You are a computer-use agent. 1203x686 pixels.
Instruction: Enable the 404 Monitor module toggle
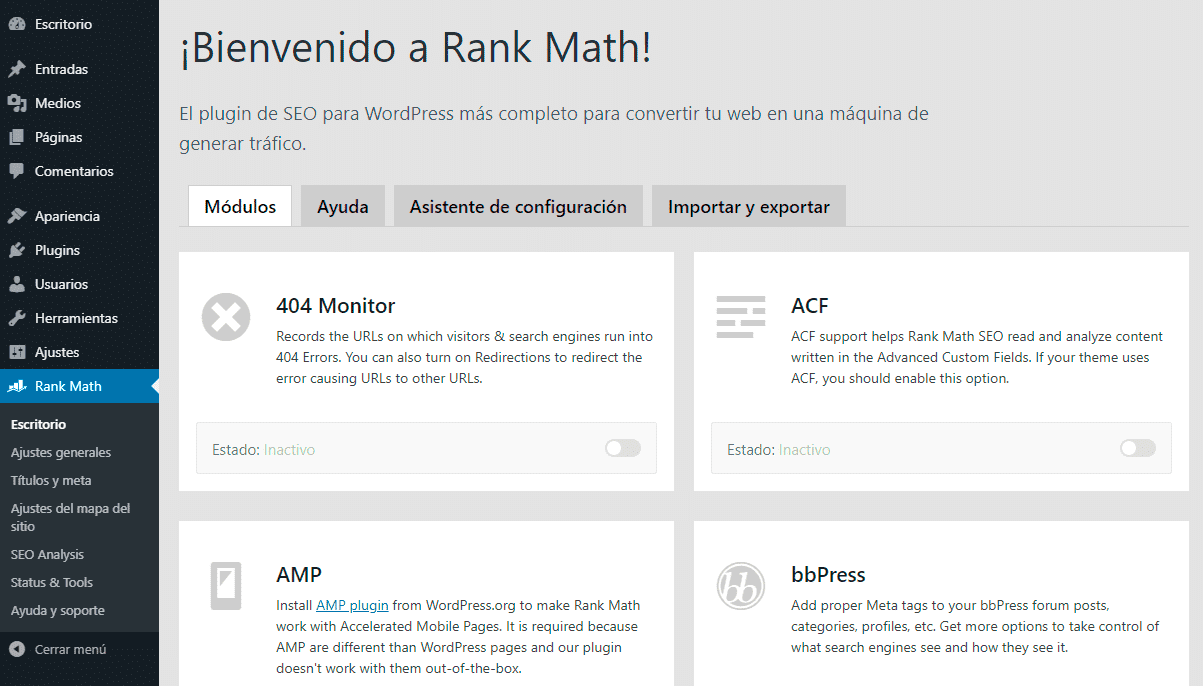[x=622, y=448]
